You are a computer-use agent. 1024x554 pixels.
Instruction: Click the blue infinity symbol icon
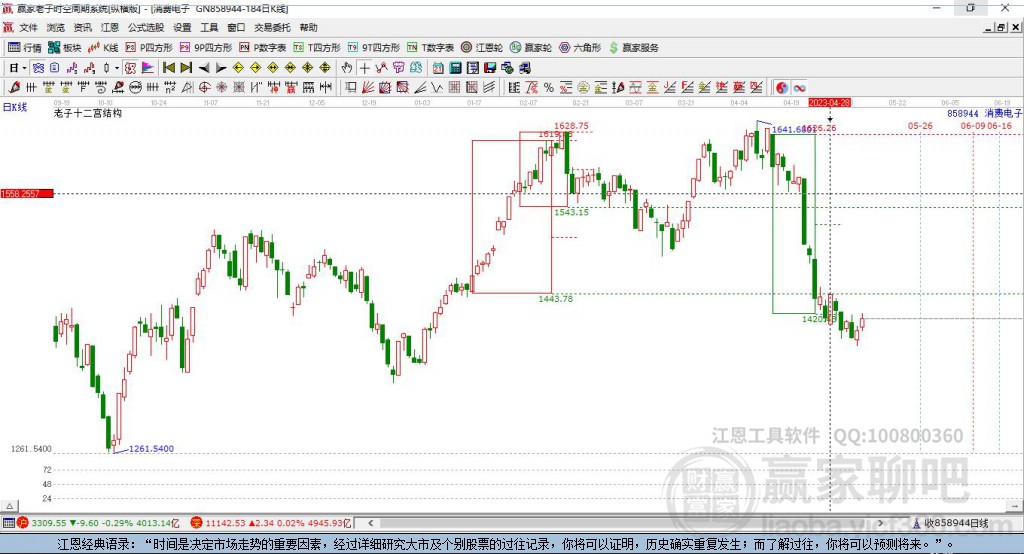tap(799, 88)
